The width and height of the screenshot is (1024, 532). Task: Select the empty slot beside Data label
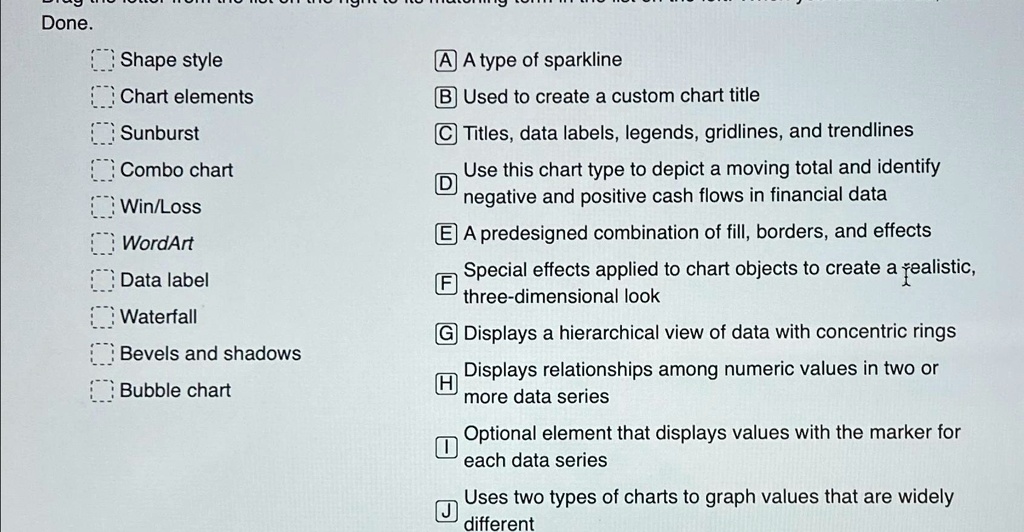pyautogui.click(x=102, y=280)
